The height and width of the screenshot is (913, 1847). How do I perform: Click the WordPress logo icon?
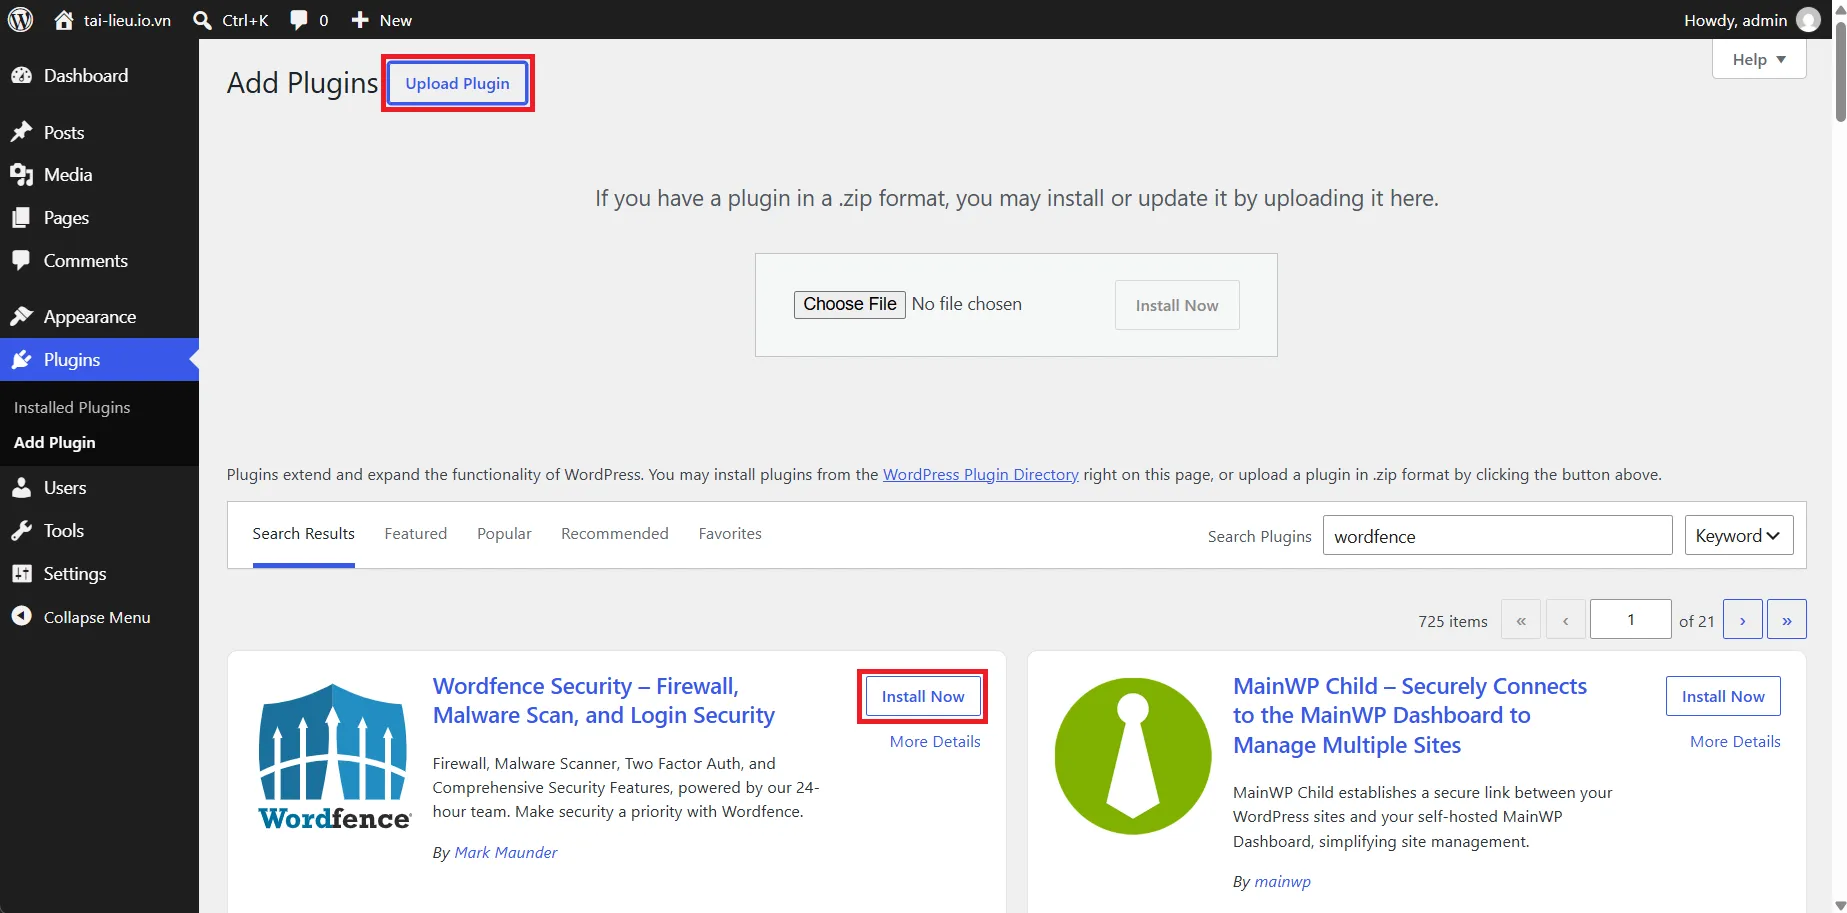click(x=20, y=20)
